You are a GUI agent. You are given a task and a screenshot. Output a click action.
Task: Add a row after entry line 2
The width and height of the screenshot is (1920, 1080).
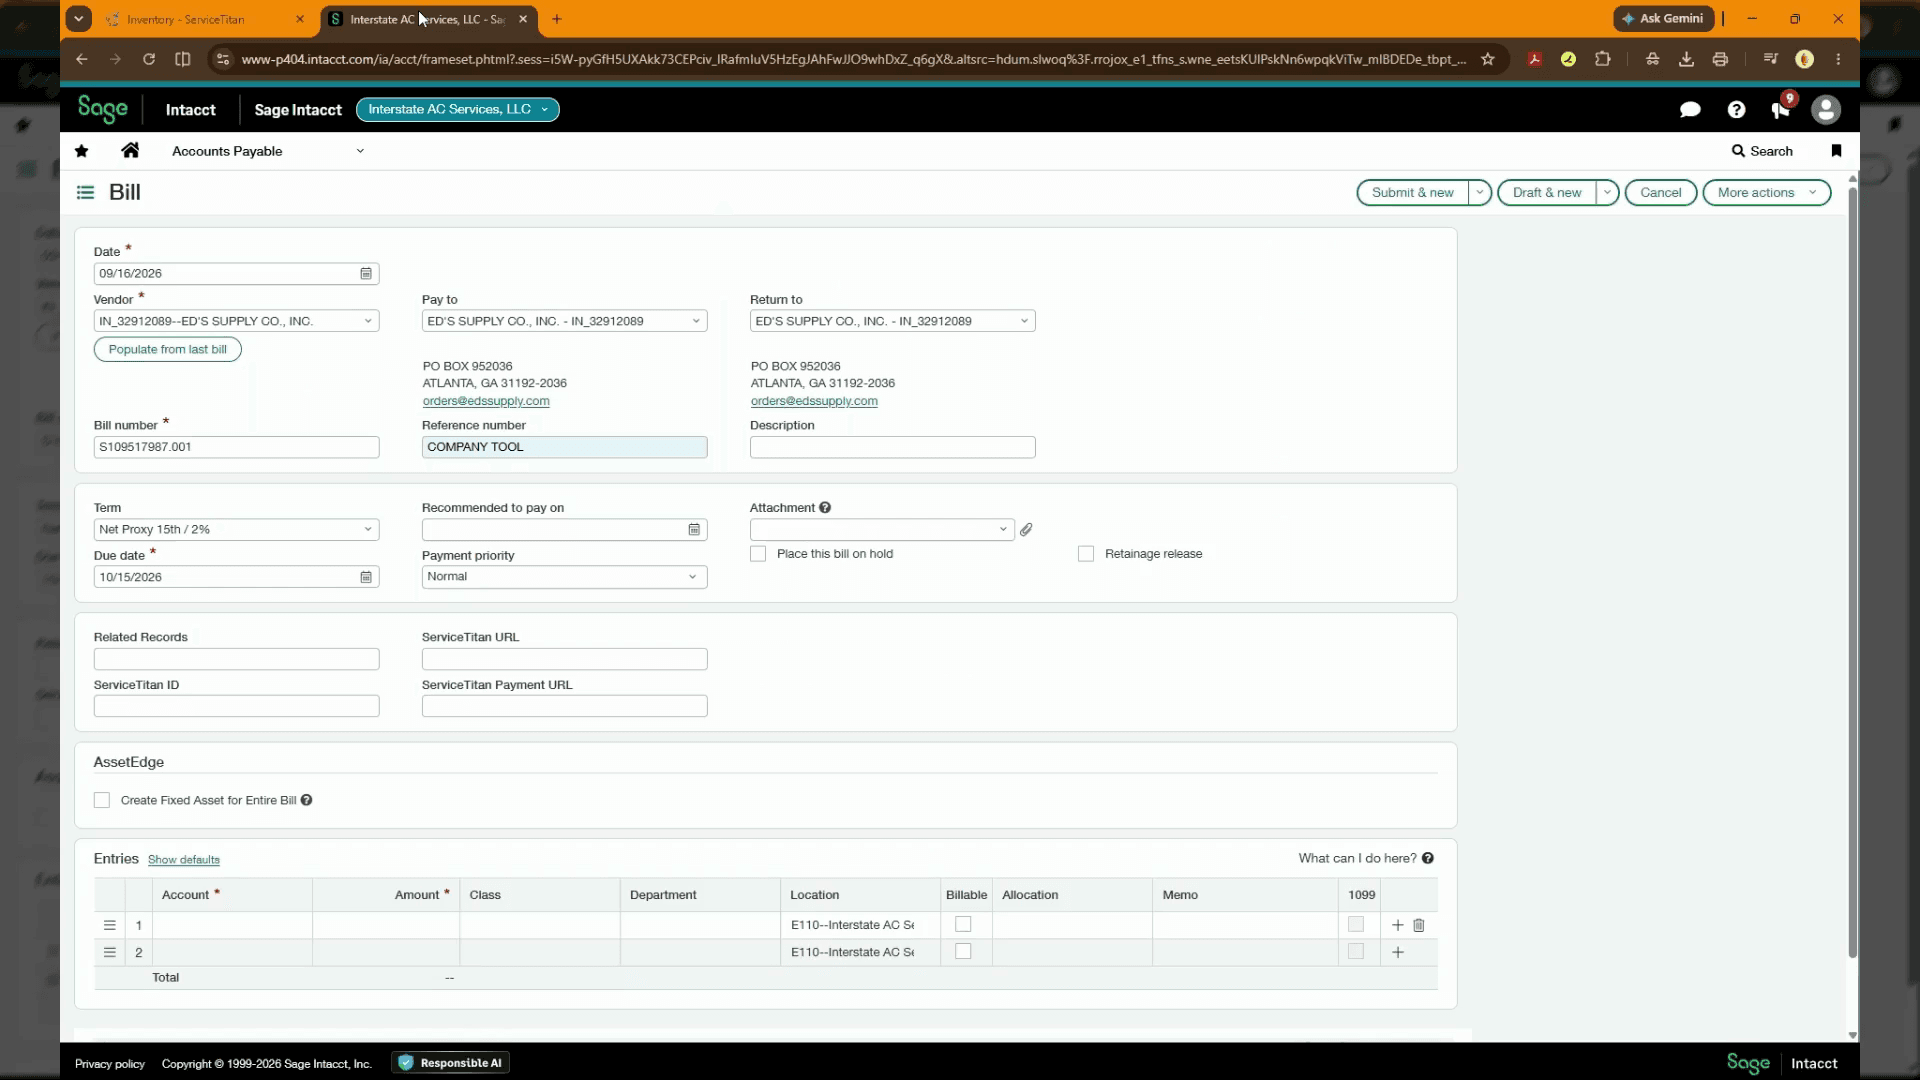click(1398, 952)
